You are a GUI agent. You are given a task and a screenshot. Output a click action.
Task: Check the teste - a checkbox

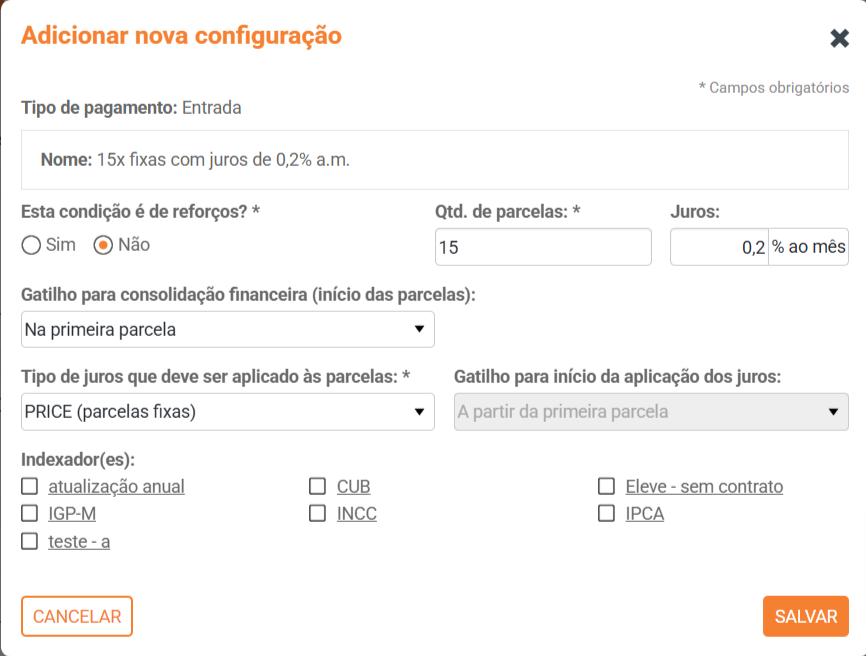pyautogui.click(x=30, y=541)
